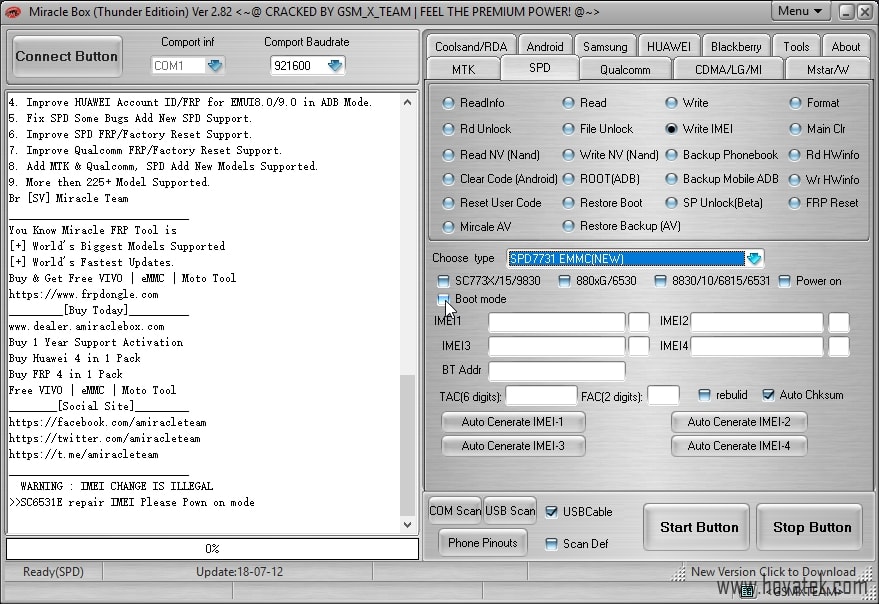
Task: Select the Rd Unlock radio option
Action: point(448,129)
